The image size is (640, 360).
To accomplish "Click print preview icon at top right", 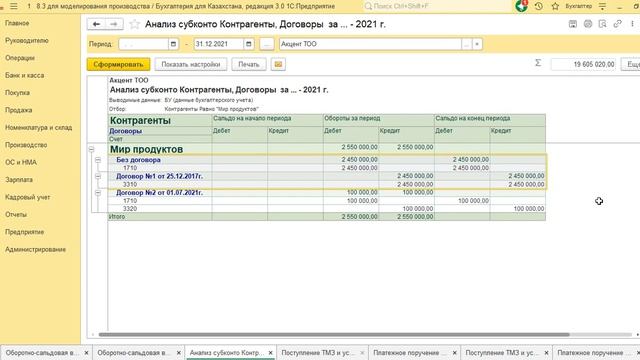I will [588, 24].
